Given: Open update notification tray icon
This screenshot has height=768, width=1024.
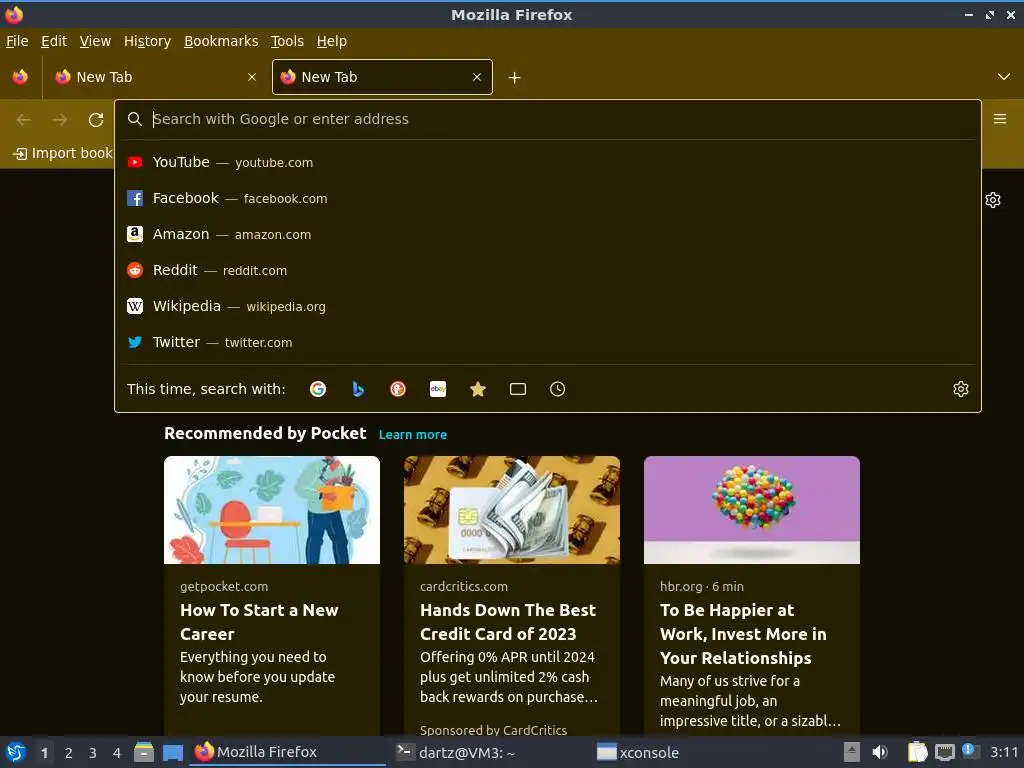Looking at the screenshot, I should tap(970, 751).
